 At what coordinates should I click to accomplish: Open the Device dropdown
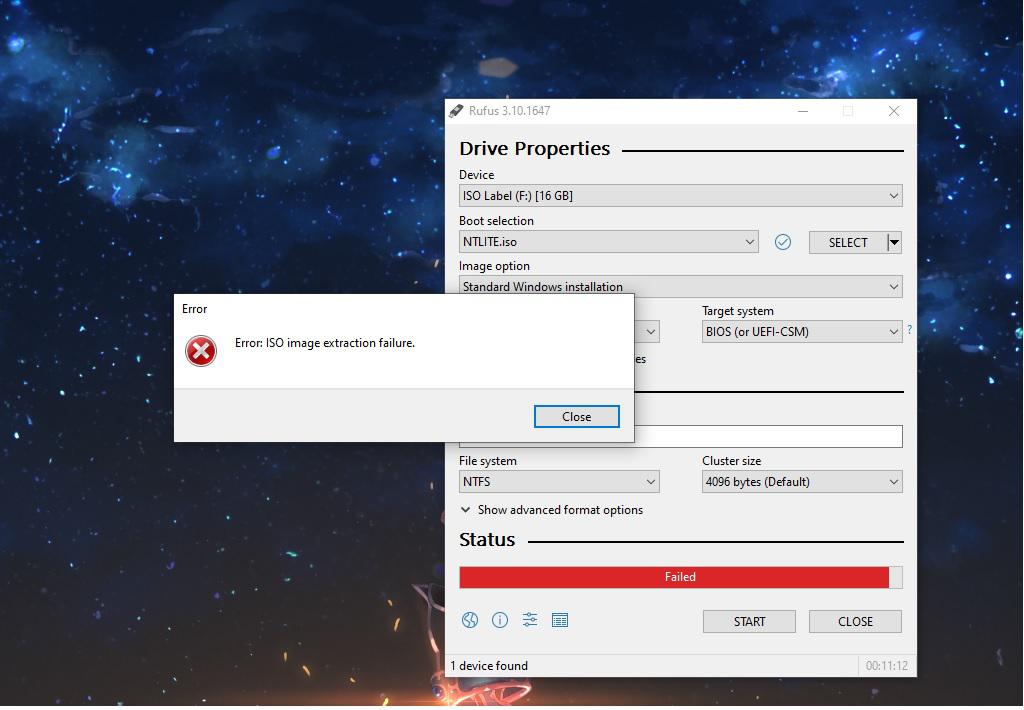point(680,196)
